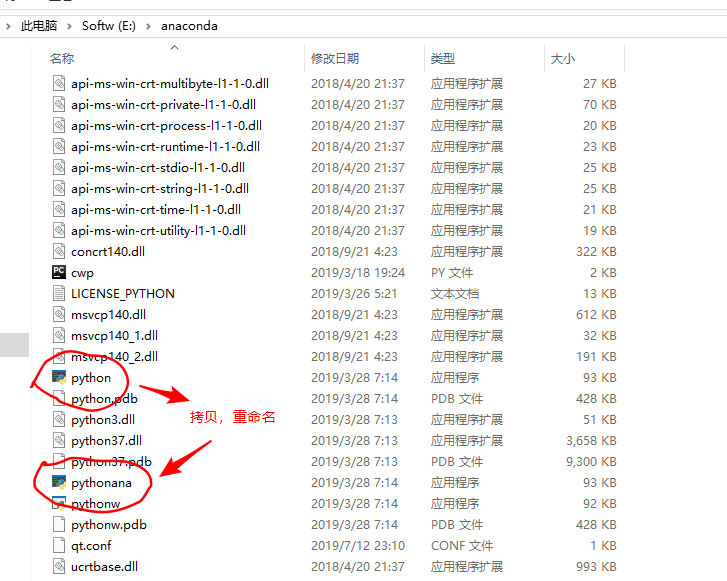Click the api-ms-win-crt-multibyte dll file icon
Screen dimensions: 727x581
click(59, 83)
